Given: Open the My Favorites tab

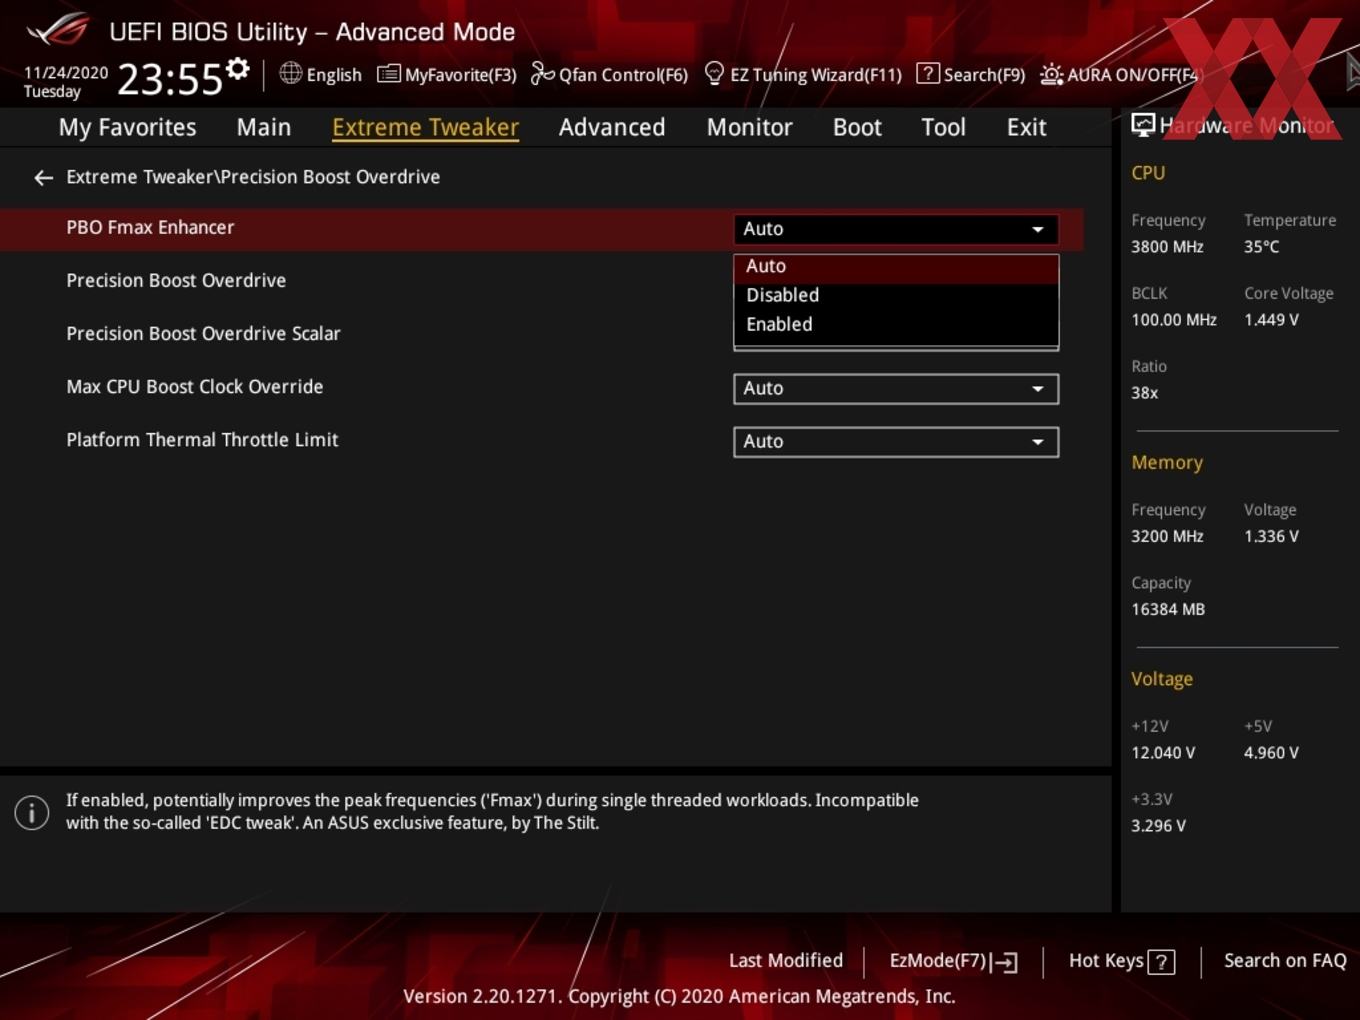Looking at the screenshot, I should pos(127,127).
